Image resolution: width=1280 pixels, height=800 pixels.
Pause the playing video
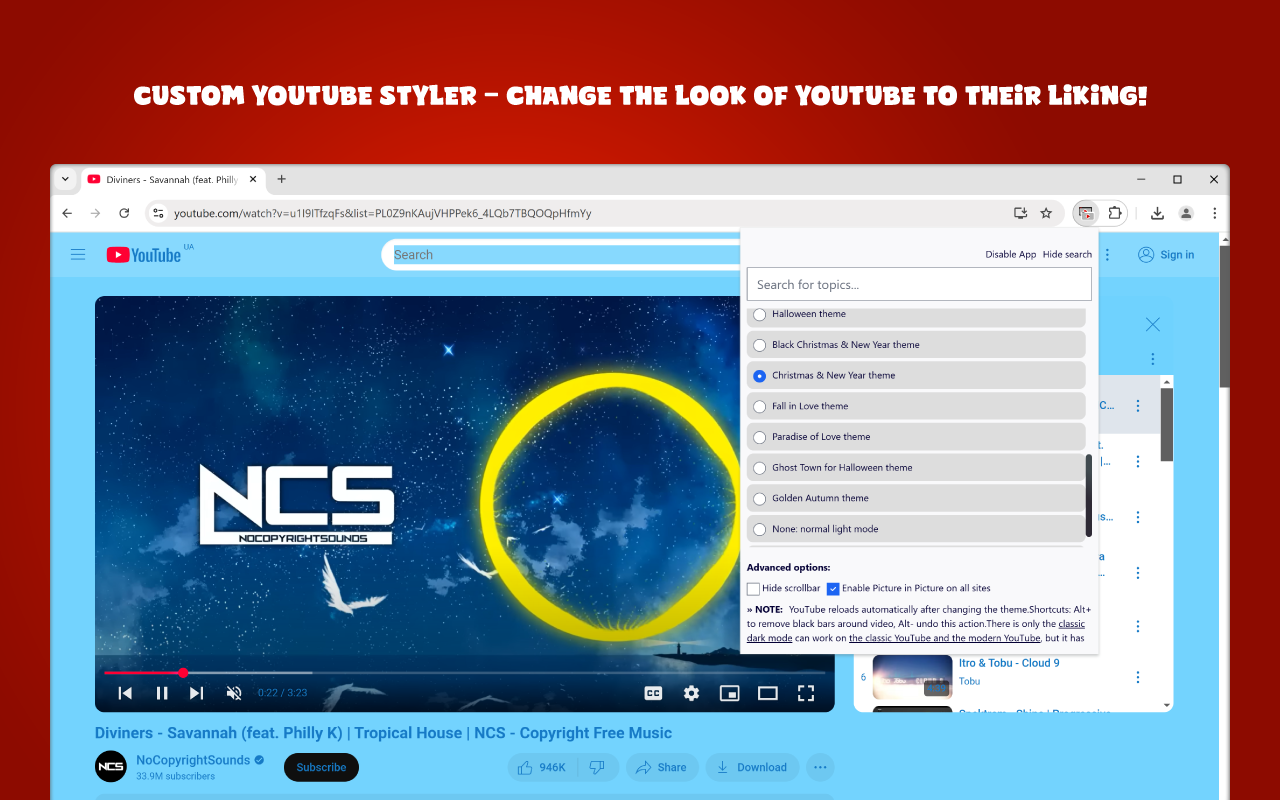tap(162, 693)
